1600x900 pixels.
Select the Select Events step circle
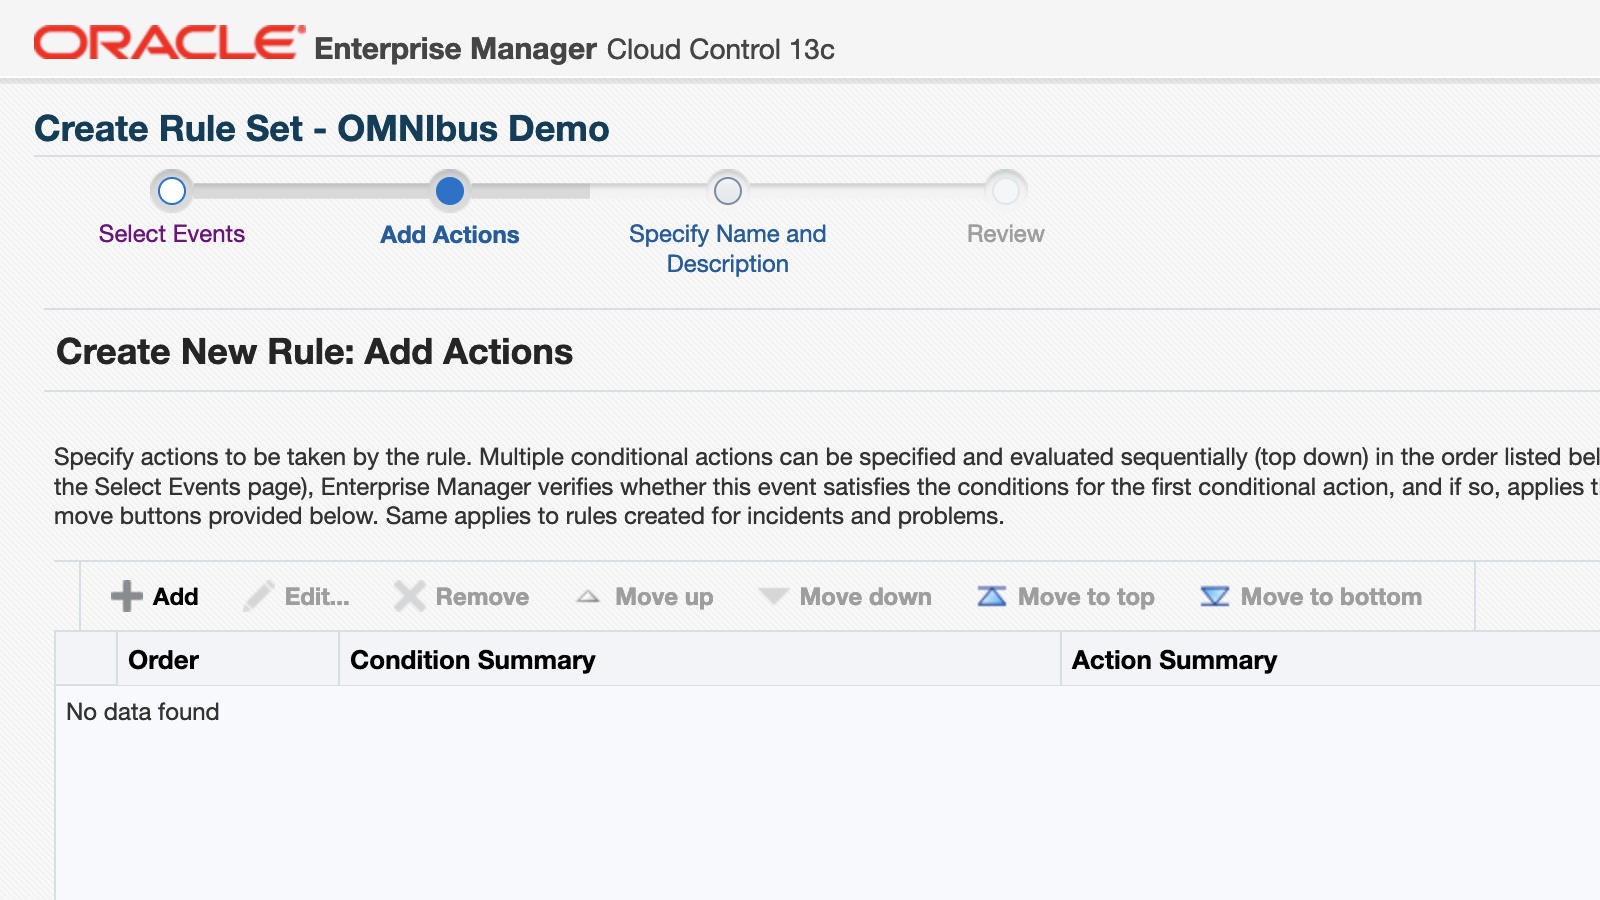click(172, 190)
